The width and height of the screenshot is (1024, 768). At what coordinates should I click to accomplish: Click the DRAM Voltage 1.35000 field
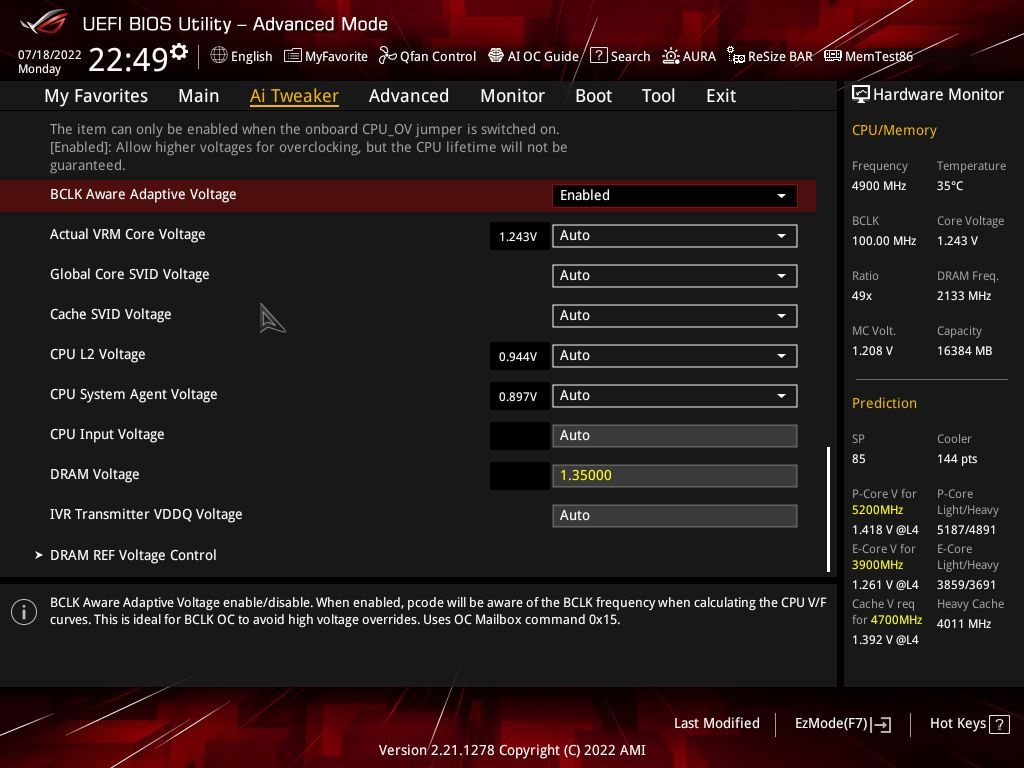point(674,475)
